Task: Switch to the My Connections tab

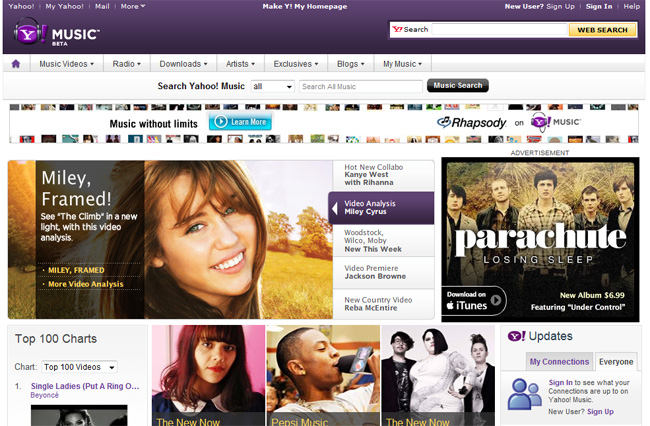Action: coord(559,362)
